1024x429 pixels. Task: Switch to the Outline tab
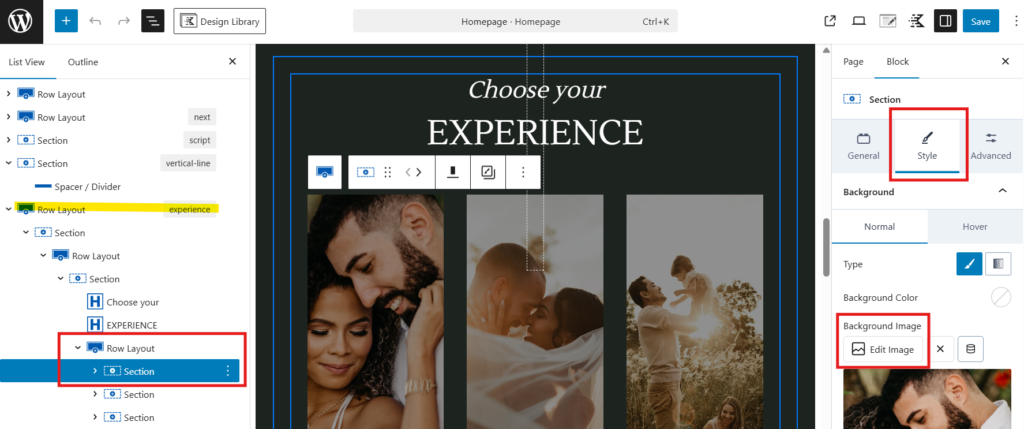pyautogui.click(x=83, y=62)
